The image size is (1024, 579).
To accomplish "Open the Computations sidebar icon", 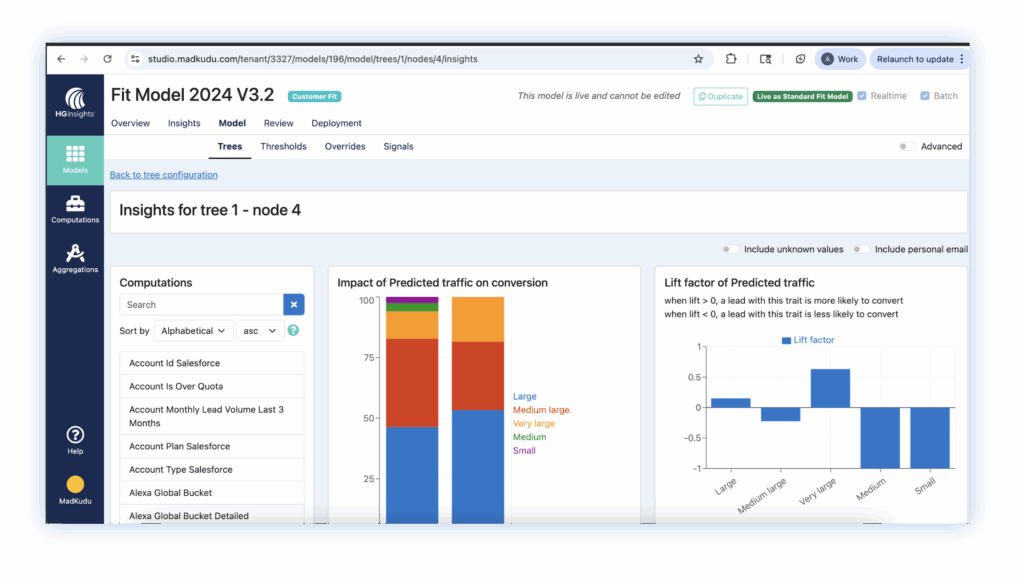I will pos(75,209).
